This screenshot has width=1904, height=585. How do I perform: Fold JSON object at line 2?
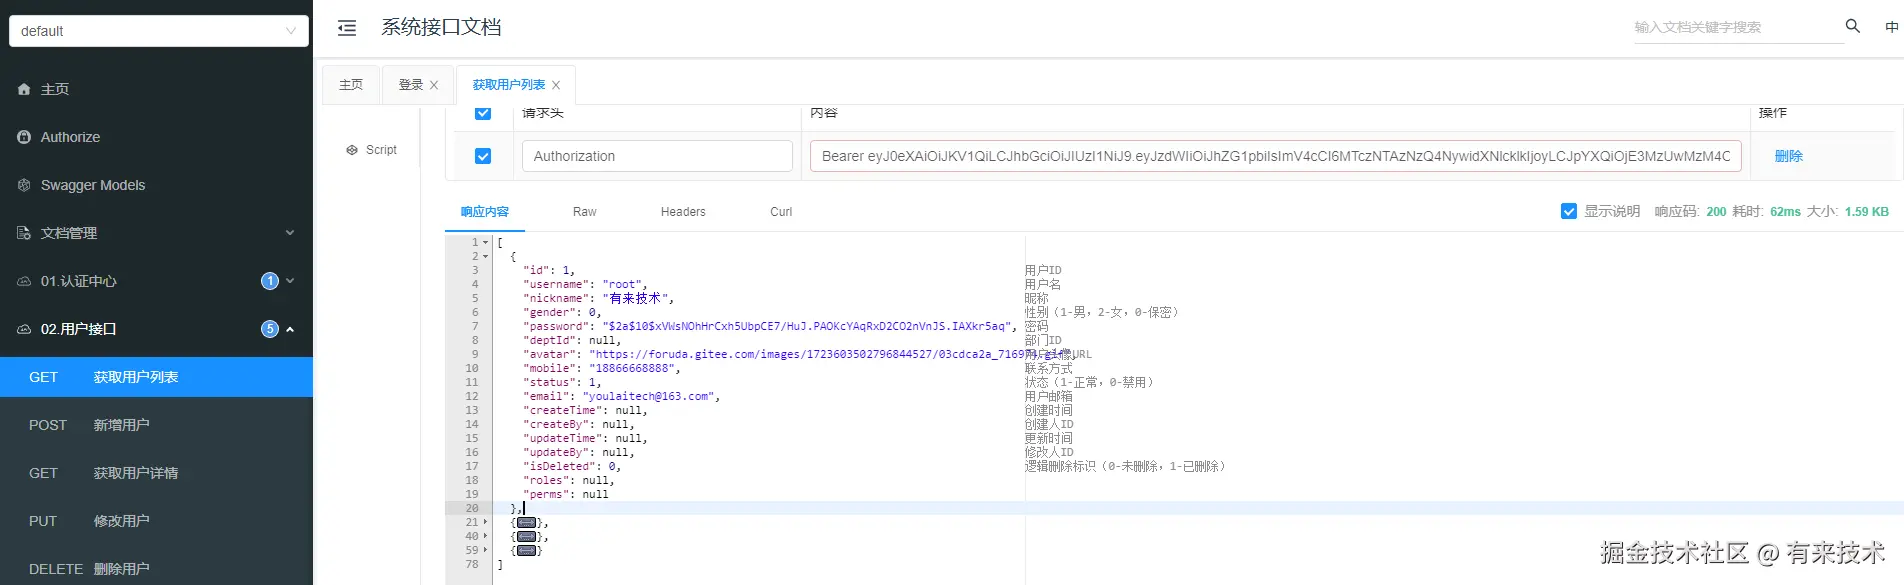click(486, 256)
